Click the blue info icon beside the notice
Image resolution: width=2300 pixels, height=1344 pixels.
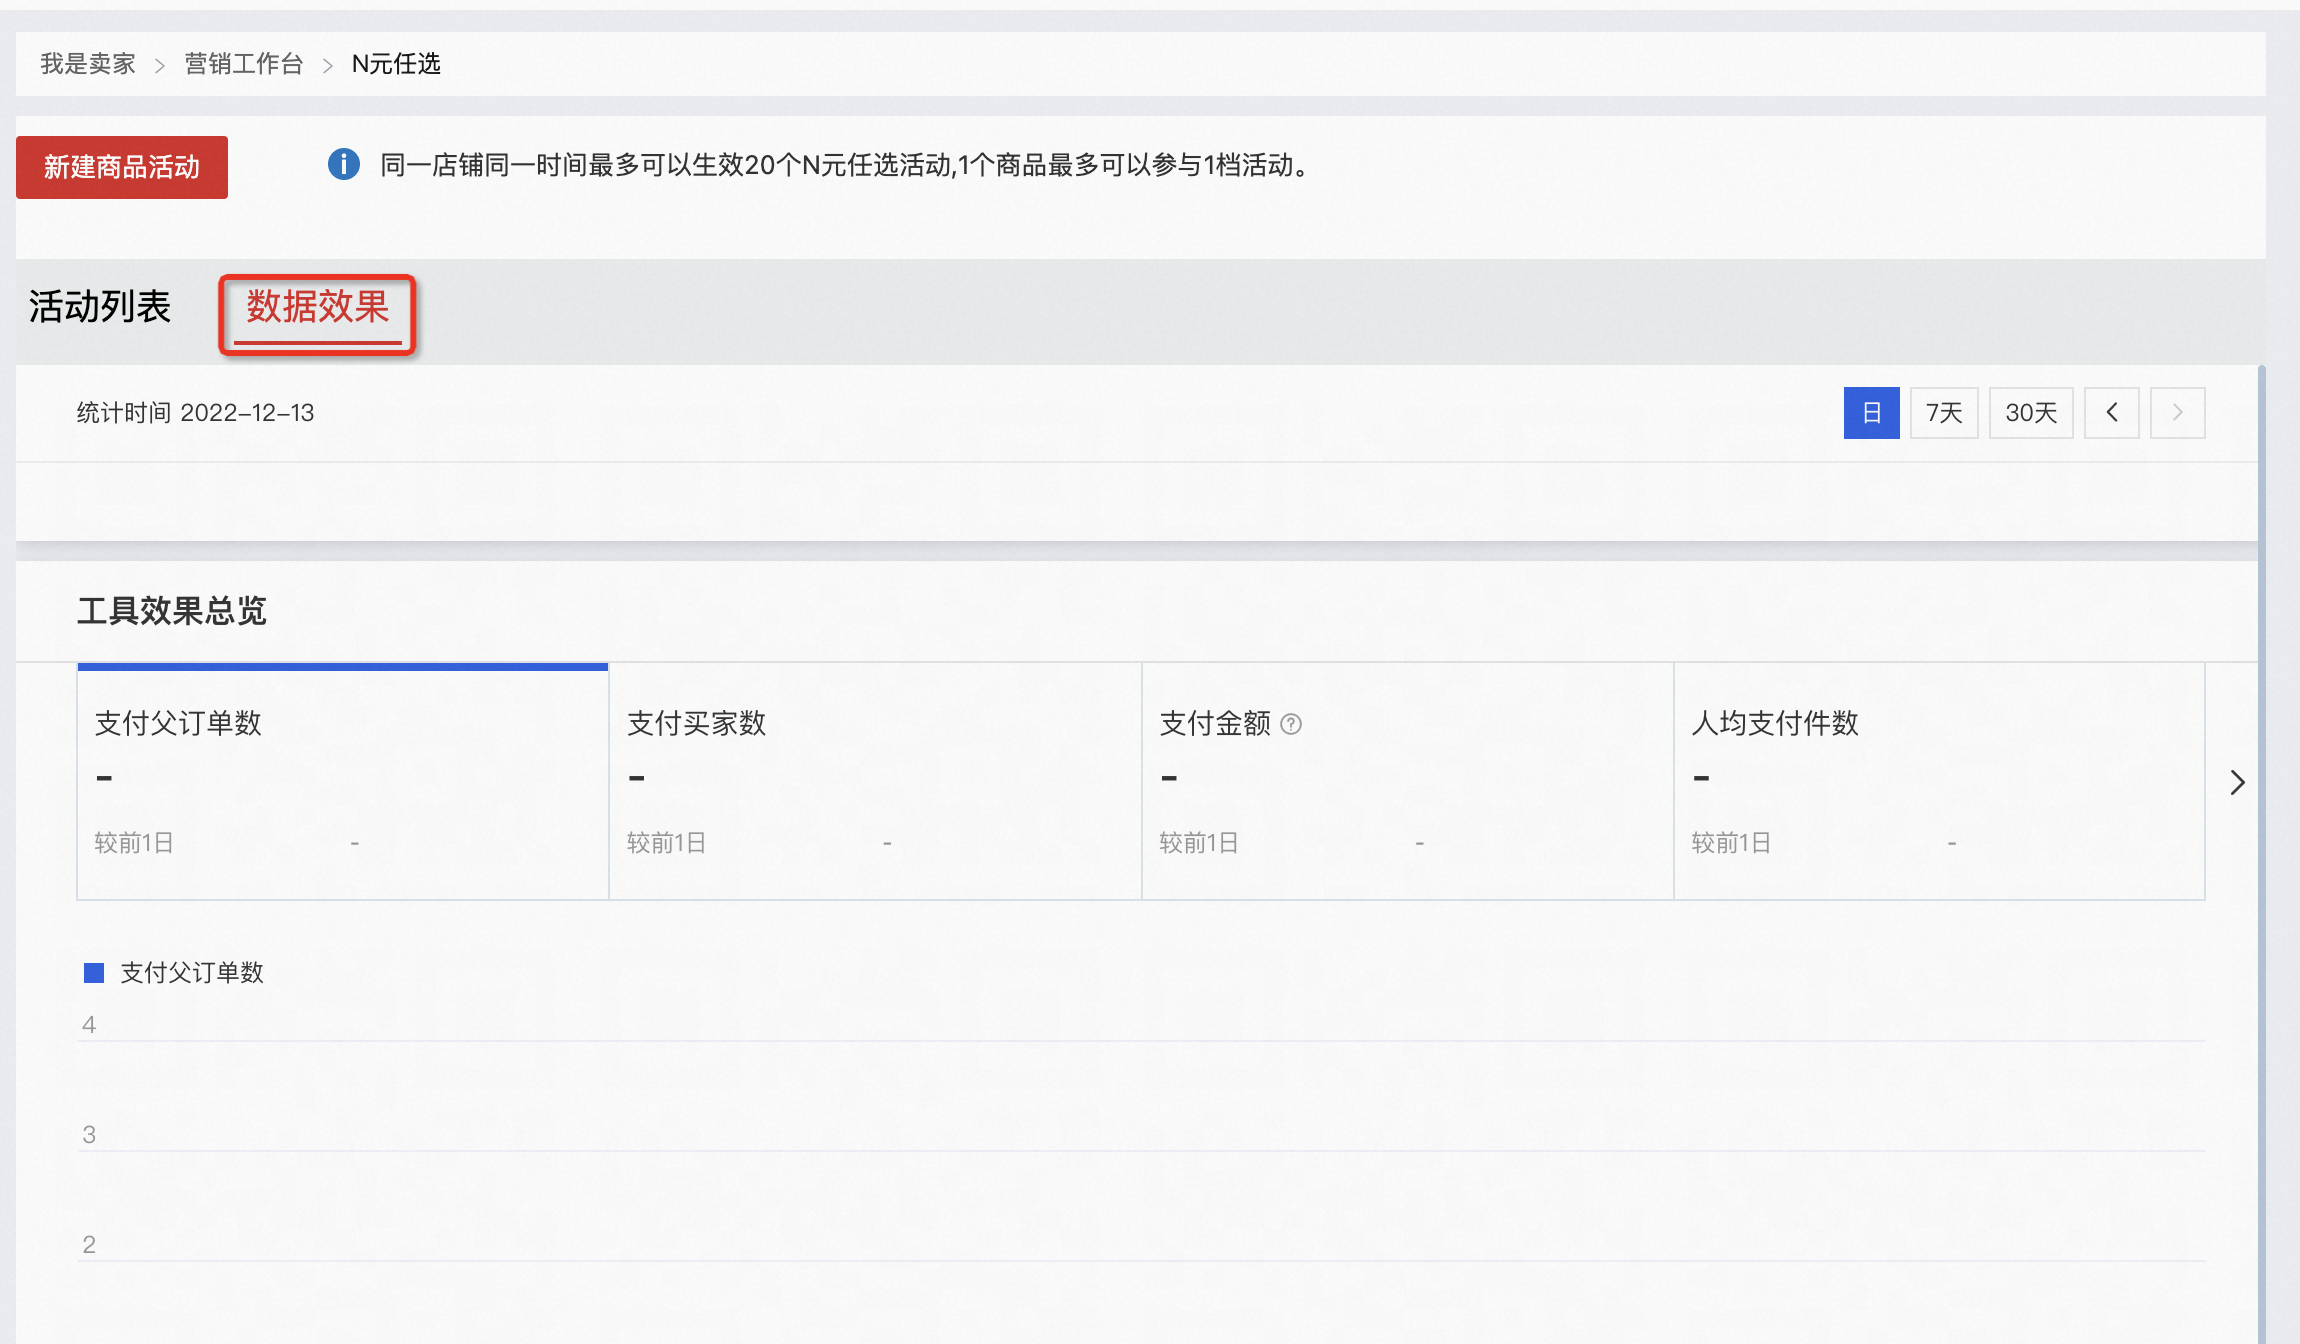pyautogui.click(x=344, y=164)
